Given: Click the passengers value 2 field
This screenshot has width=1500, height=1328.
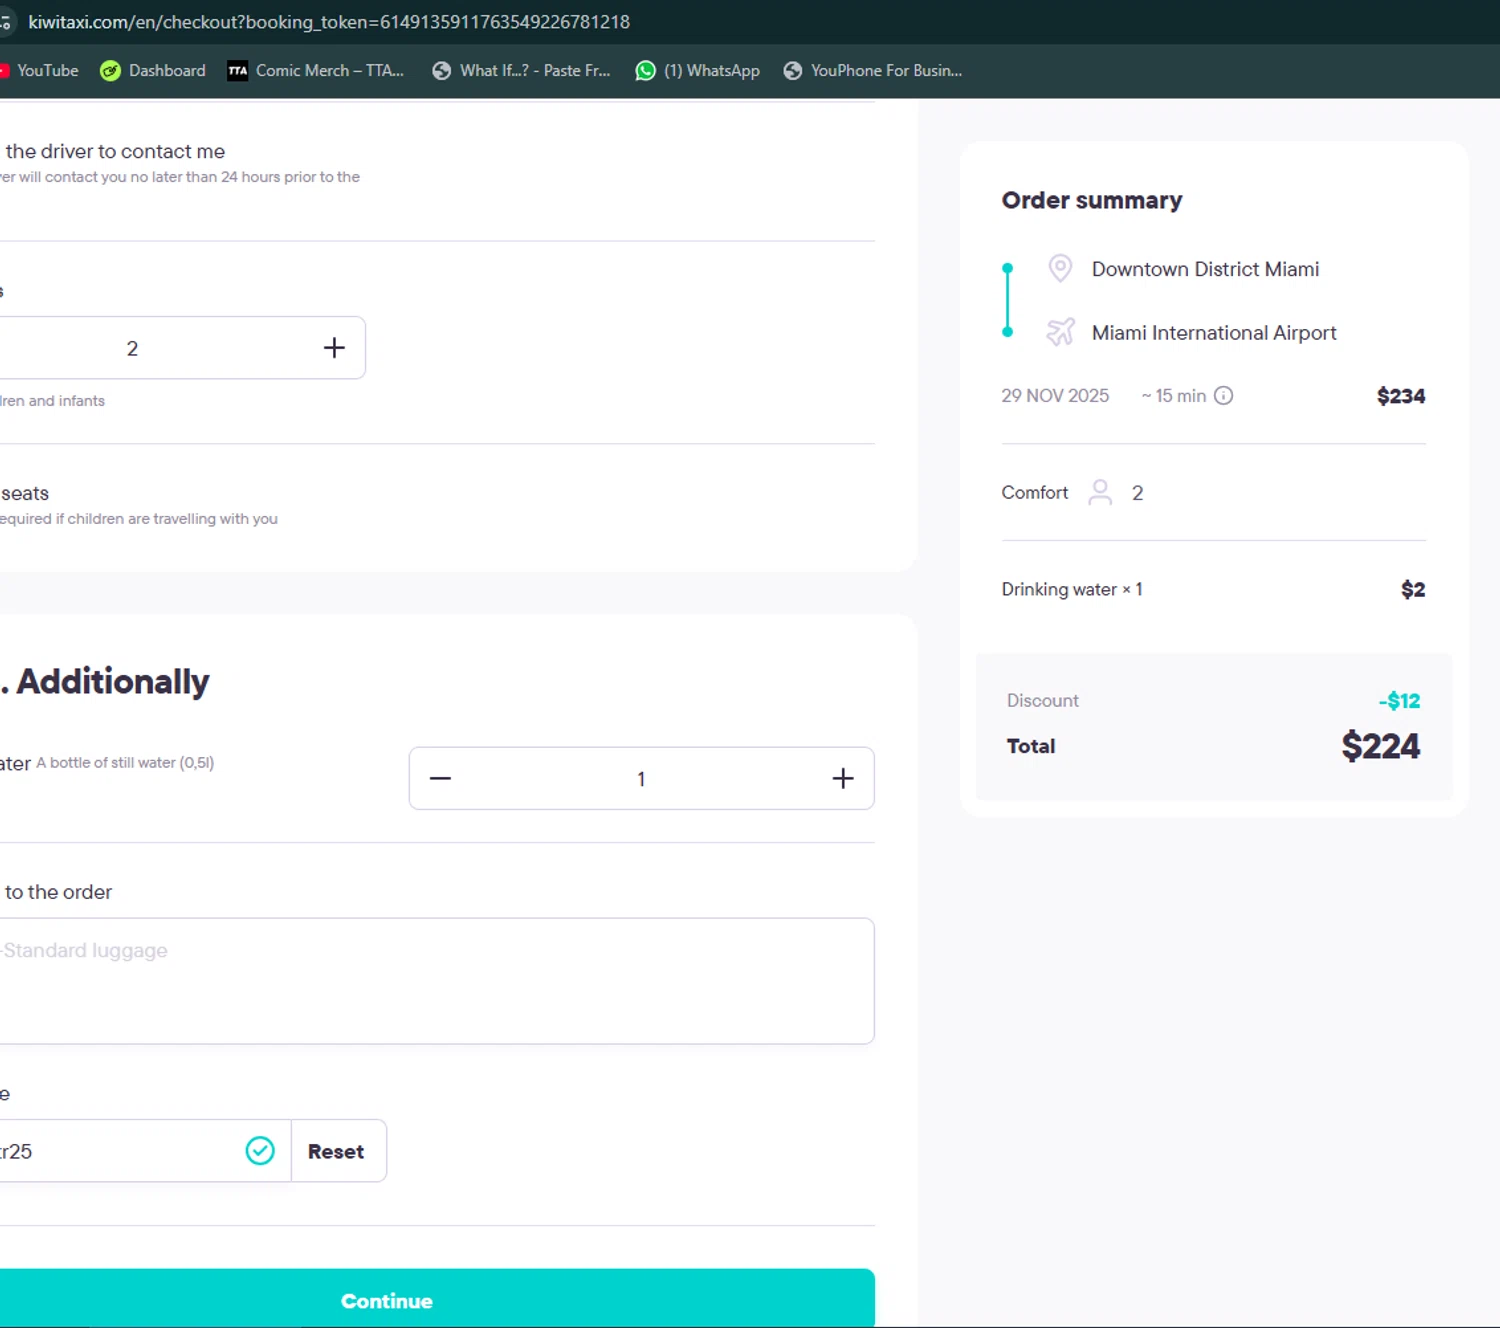Looking at the screenshot, I should pyautogui.click(x=132, y=348).
